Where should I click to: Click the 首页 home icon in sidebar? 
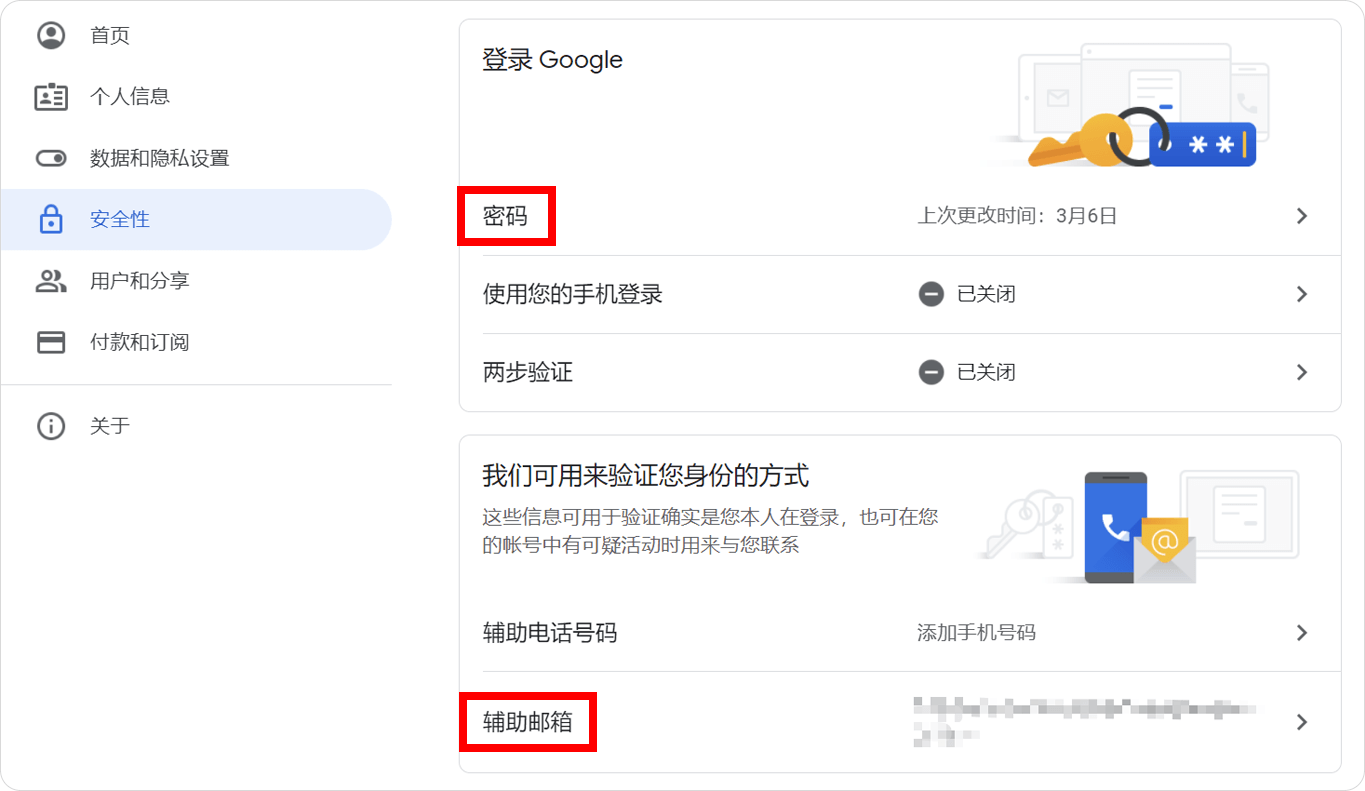tap(51, 34)
